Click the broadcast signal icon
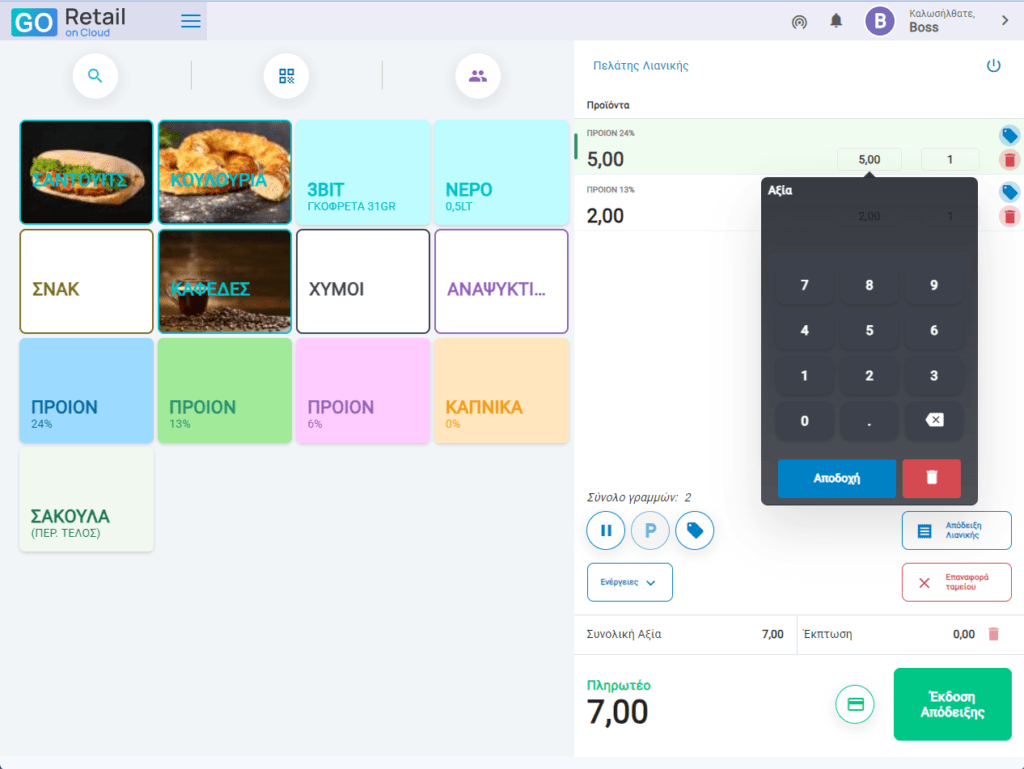 pos(799,22)
